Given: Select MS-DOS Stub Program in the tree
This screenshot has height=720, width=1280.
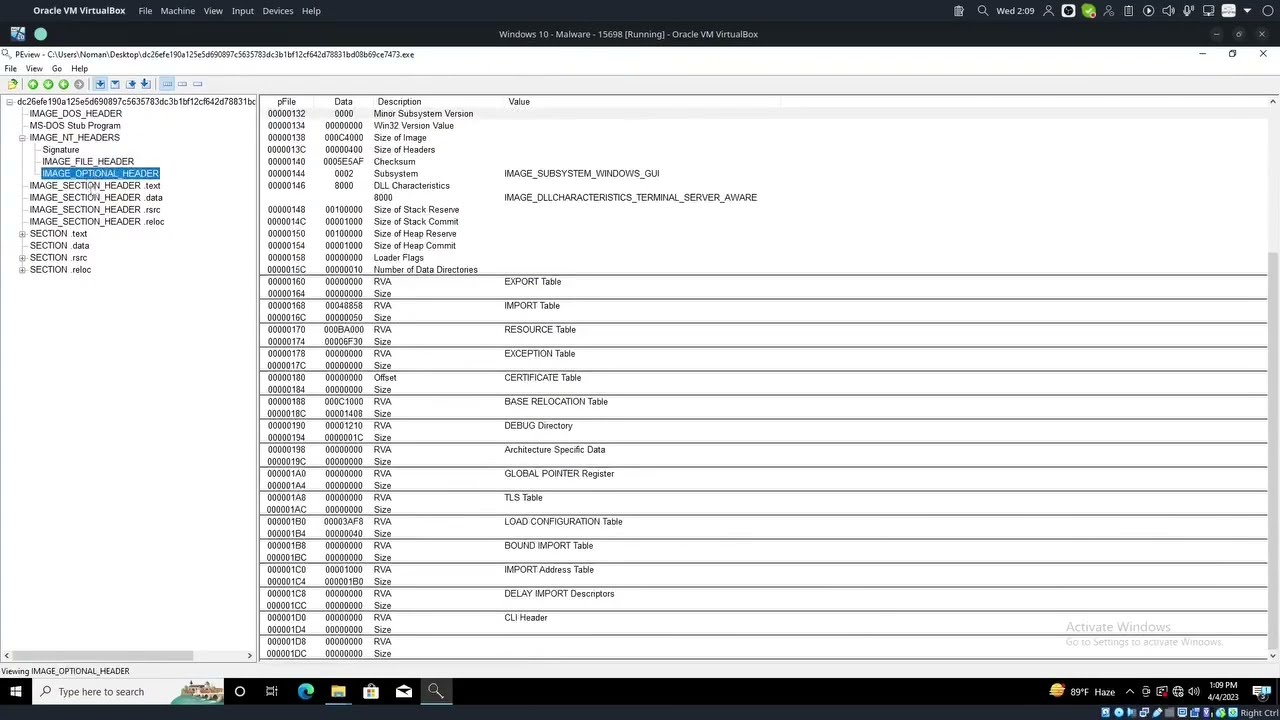Looking at the screenshot, I should coord(75,126).
